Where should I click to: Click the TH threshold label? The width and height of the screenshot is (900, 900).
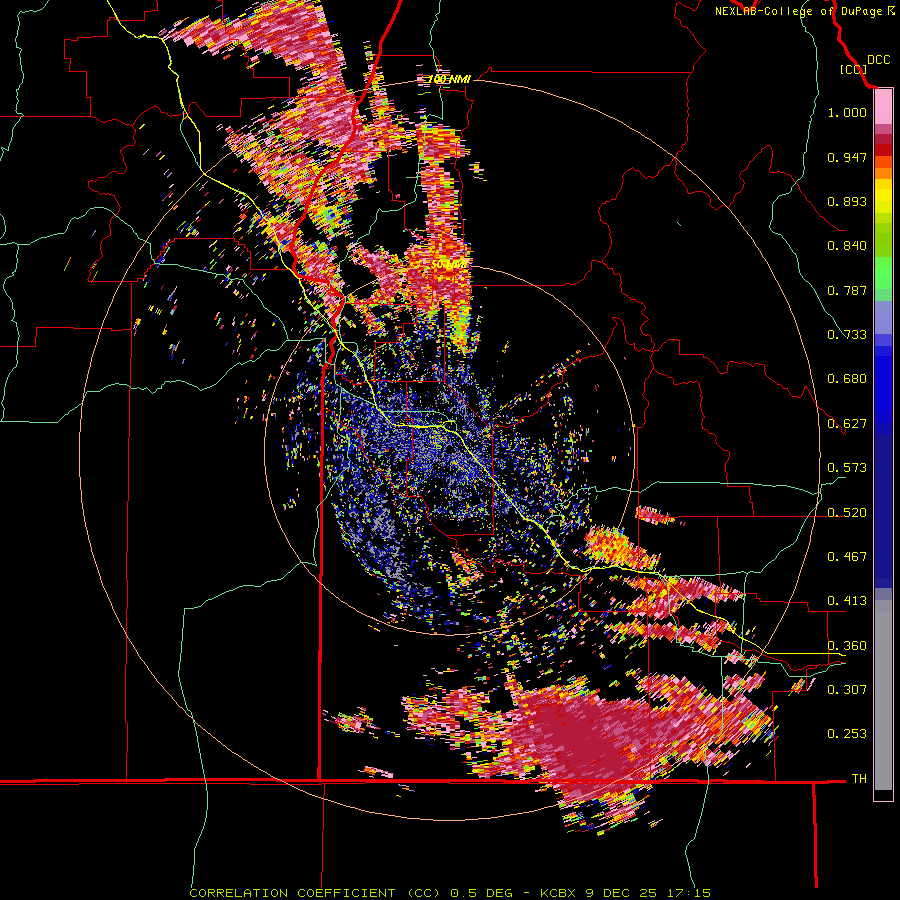click(859, 779)
